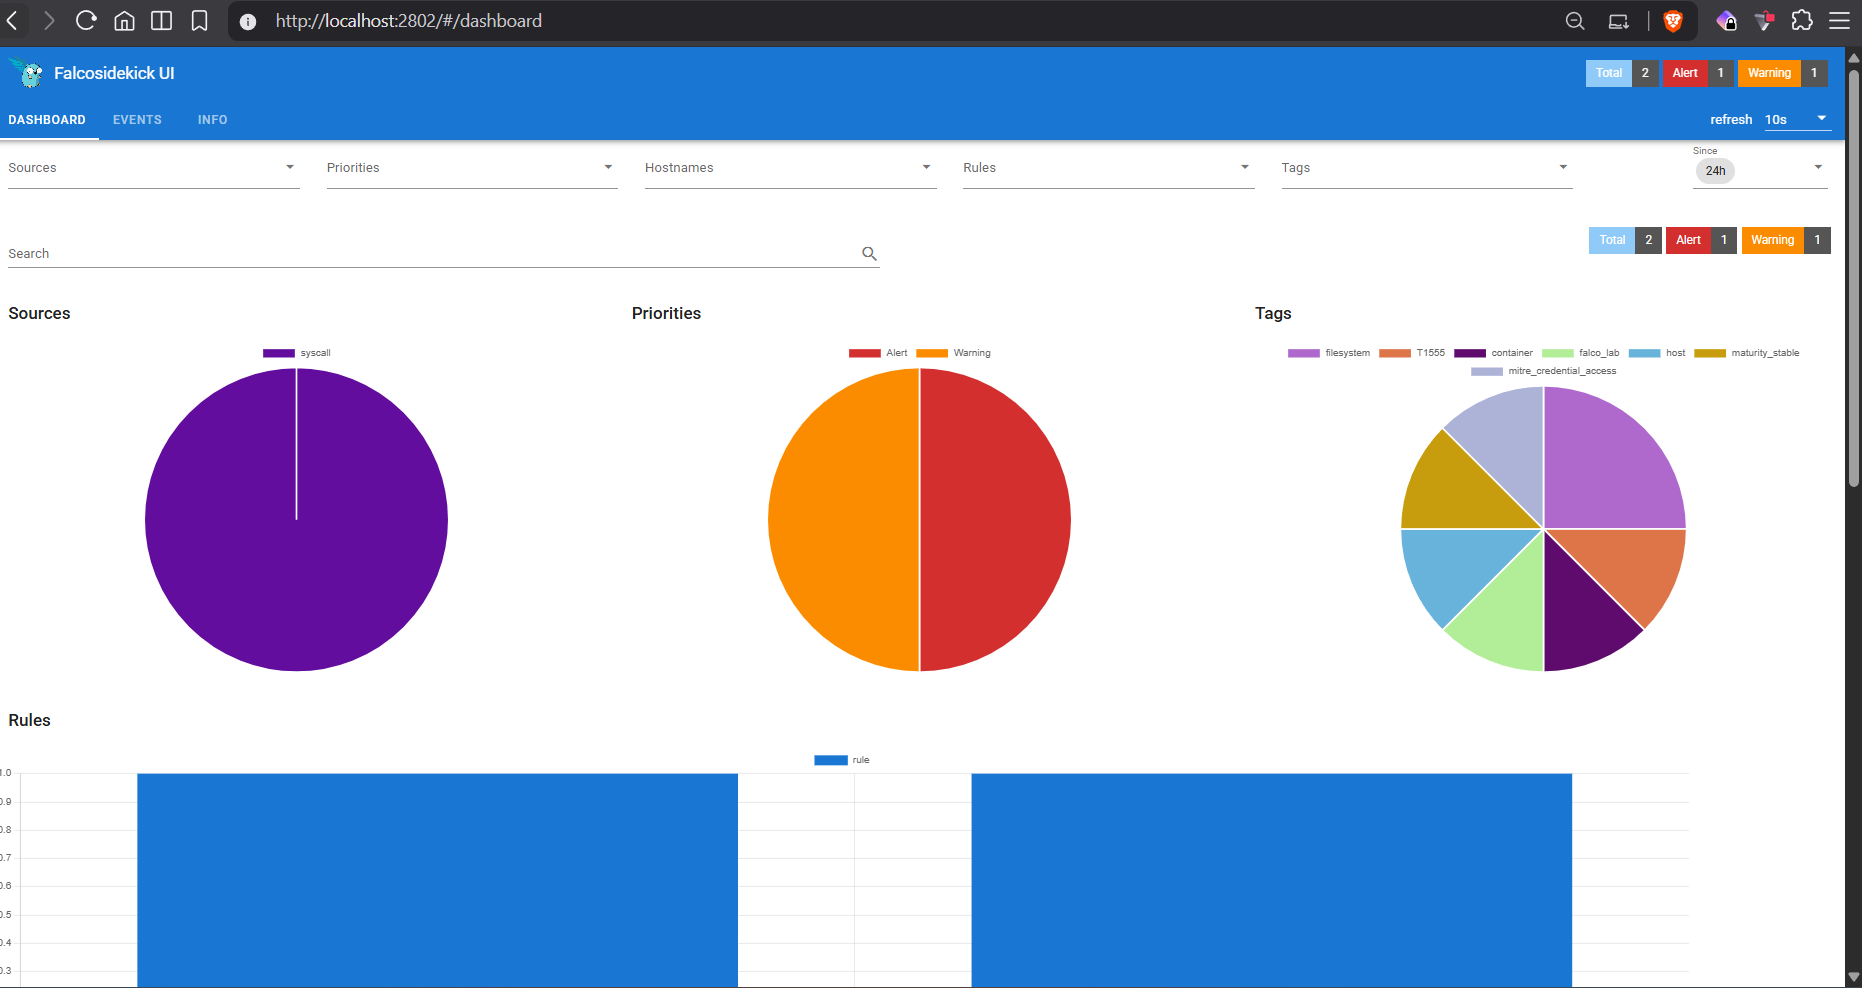This screenshot has height=988, width=1862.
Task: Open the Since time range dropdown
Action: (1760, 170)
